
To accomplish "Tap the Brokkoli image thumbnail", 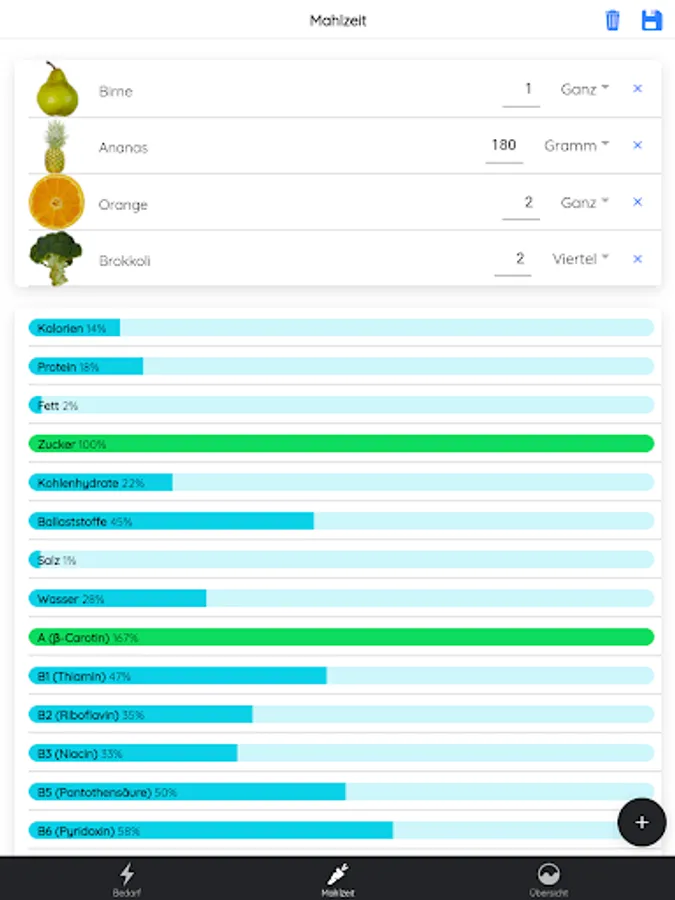I will (57, 258).
